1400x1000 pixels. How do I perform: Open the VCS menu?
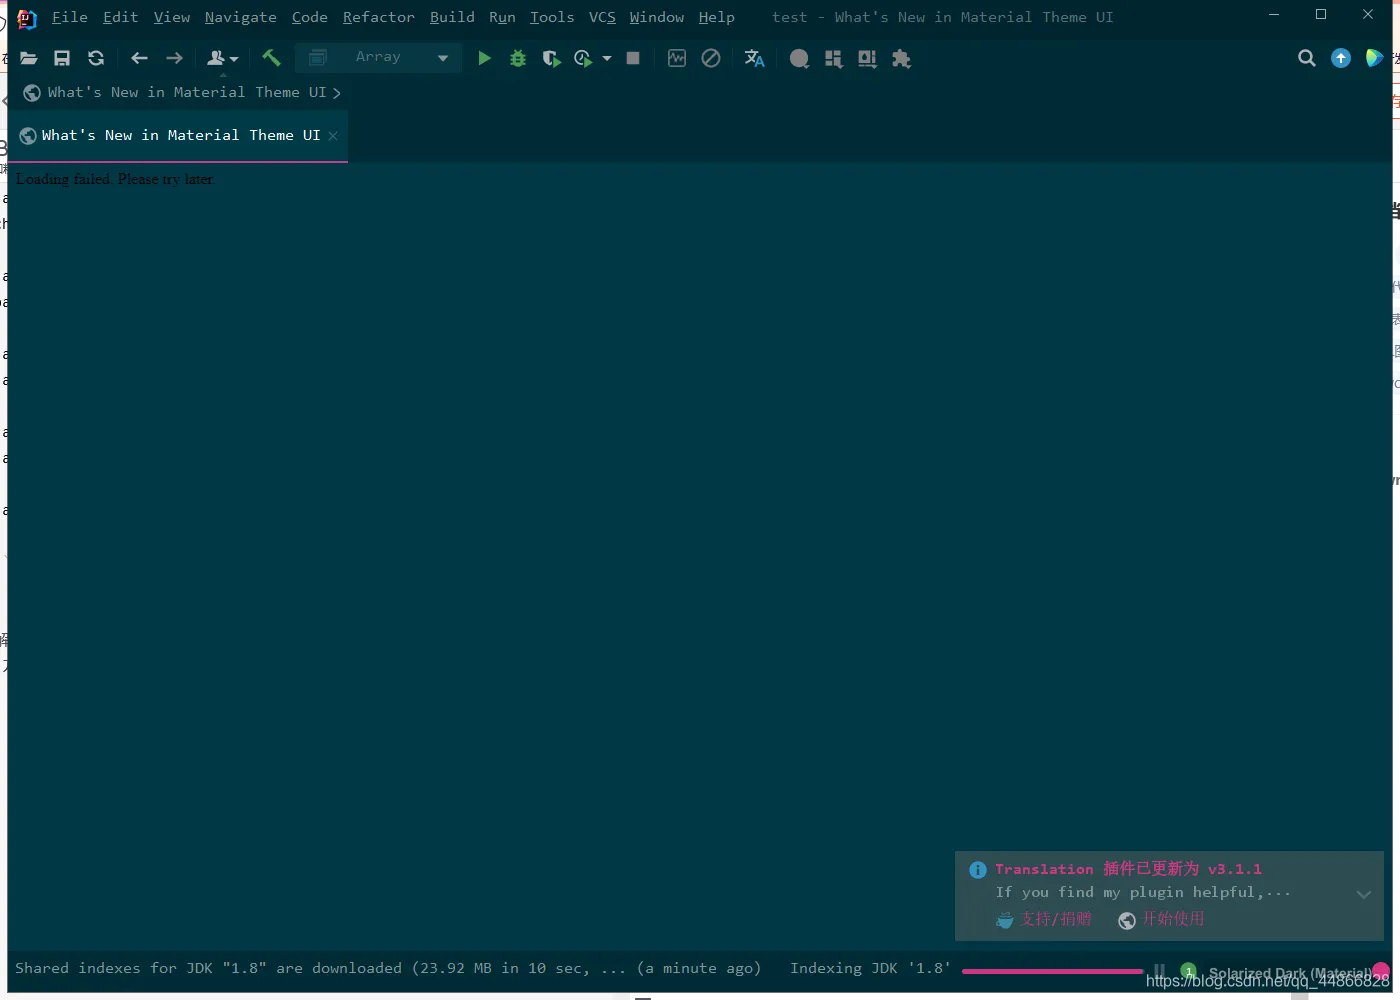coord(602,17)
